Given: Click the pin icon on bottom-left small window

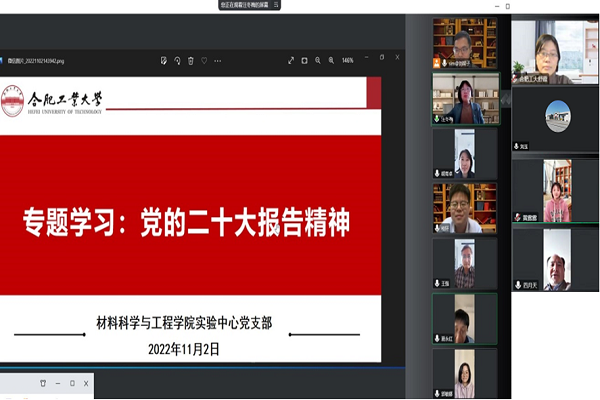Looking at the screenshot, I should [x=44, y=383].
